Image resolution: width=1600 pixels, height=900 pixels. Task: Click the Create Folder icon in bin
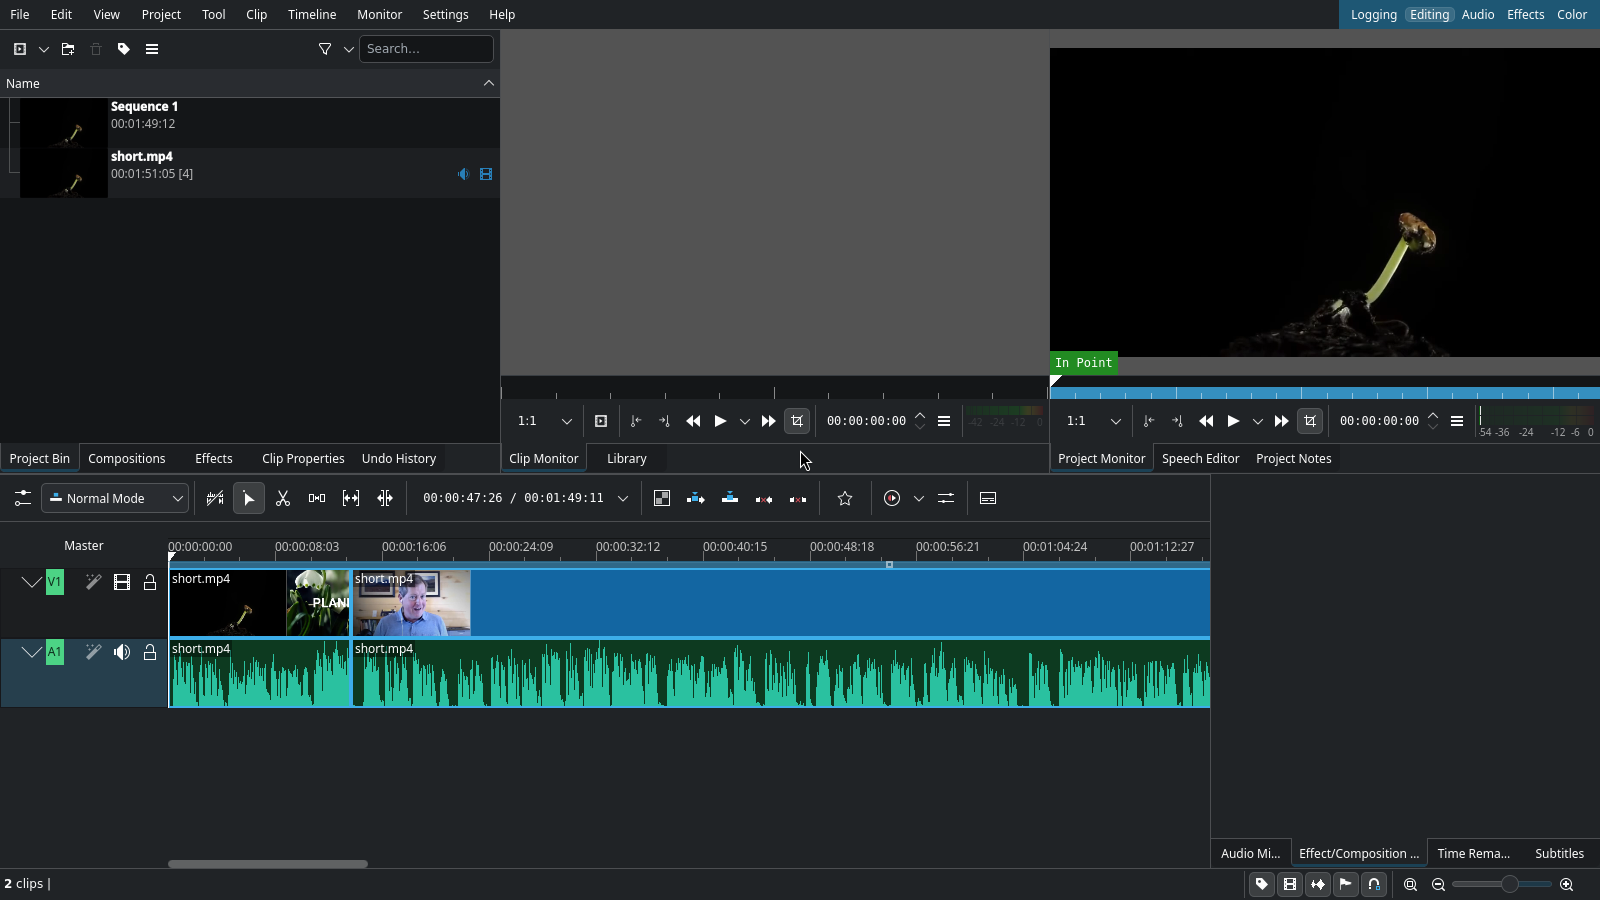(x=68, y=49)
